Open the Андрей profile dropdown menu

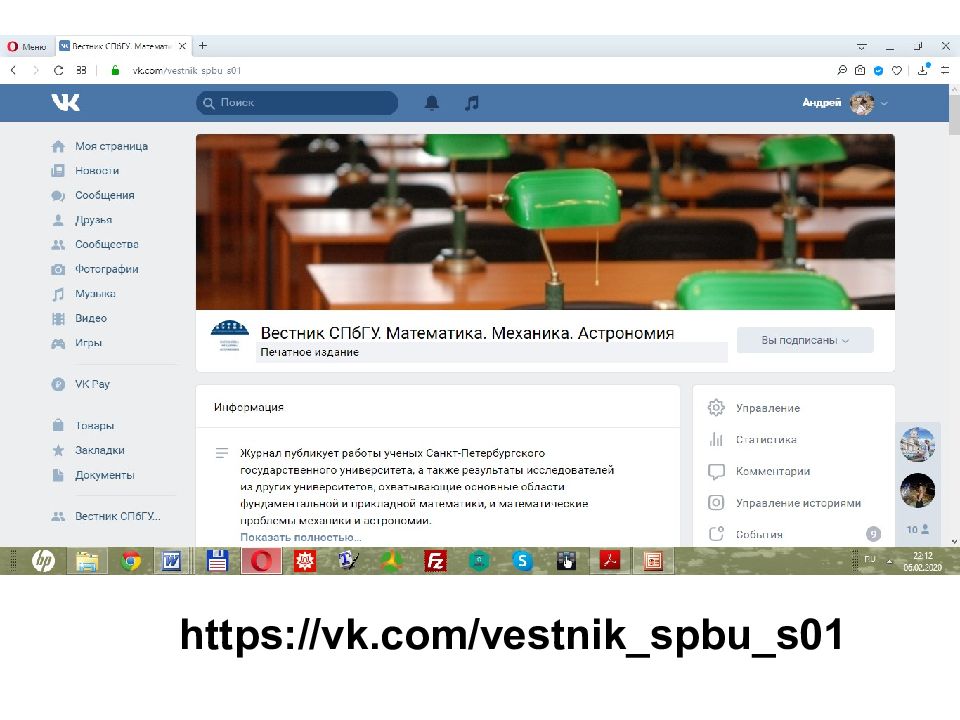coord(845,103)
